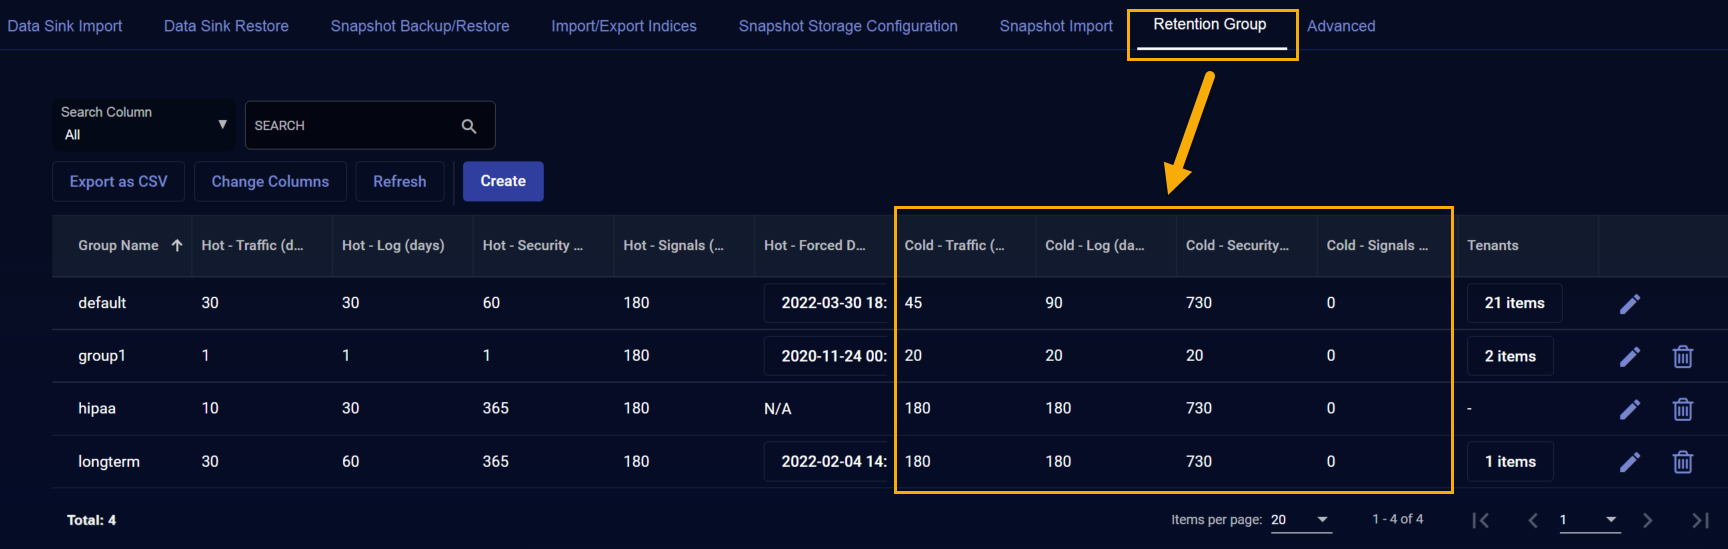
Task: Open the Data Sink Restore tab
Action: coord(226,26)
